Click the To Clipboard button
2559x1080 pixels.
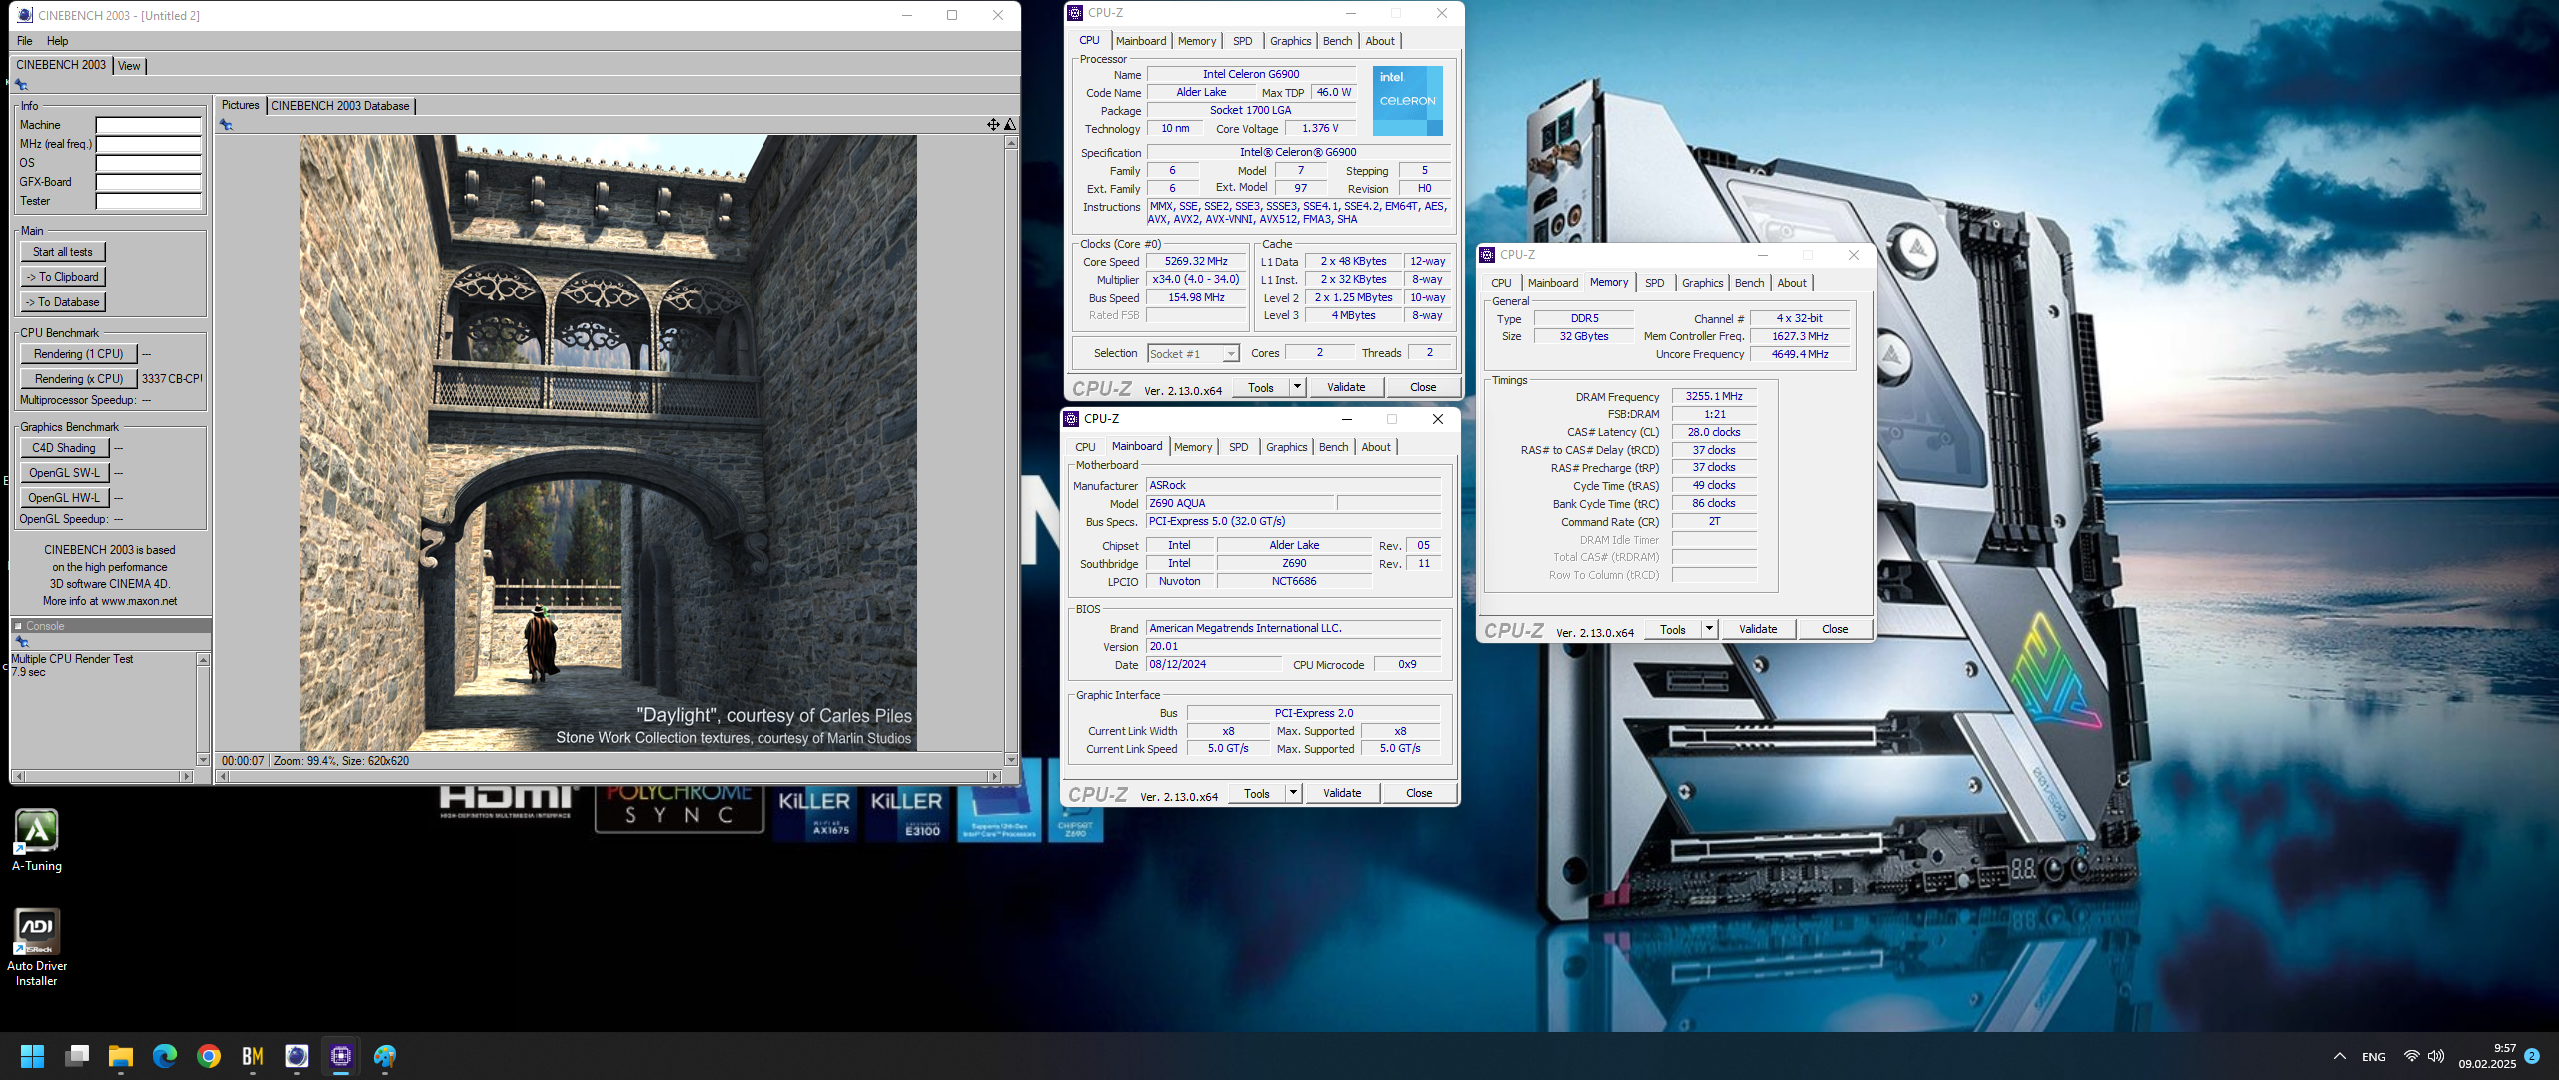pyautogui.click(x=63, y=277)
